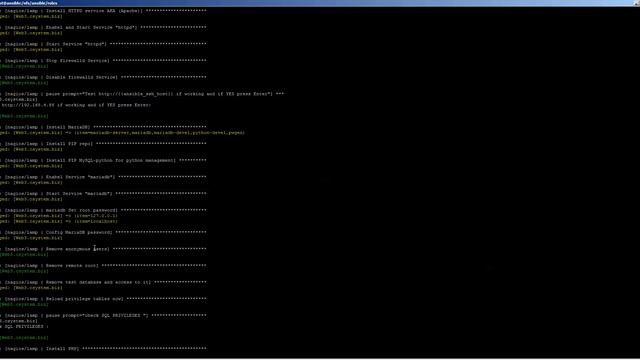This screenshot has height=360, width=640.
Task: Click the result line with item=localhost
Action: 59,221
